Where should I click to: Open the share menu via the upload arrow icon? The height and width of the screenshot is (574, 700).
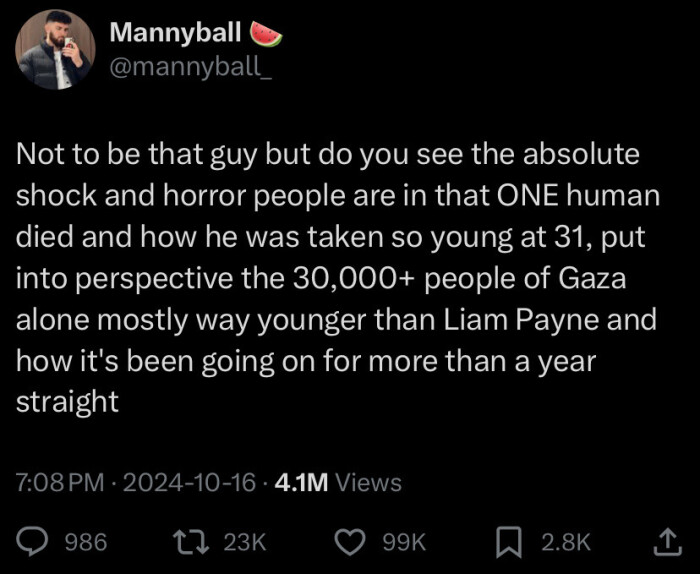click(664, 541)
